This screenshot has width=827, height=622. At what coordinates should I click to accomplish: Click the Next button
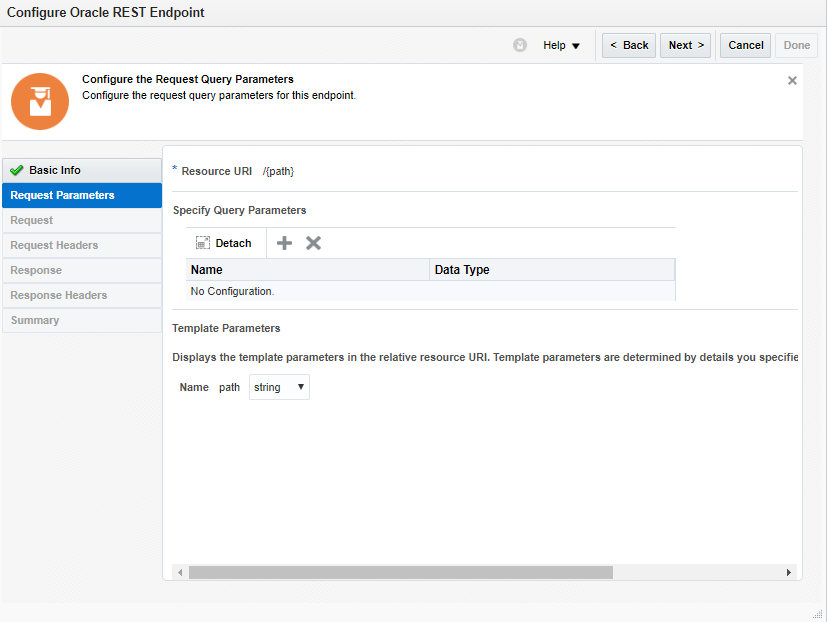tap(686, 45)
